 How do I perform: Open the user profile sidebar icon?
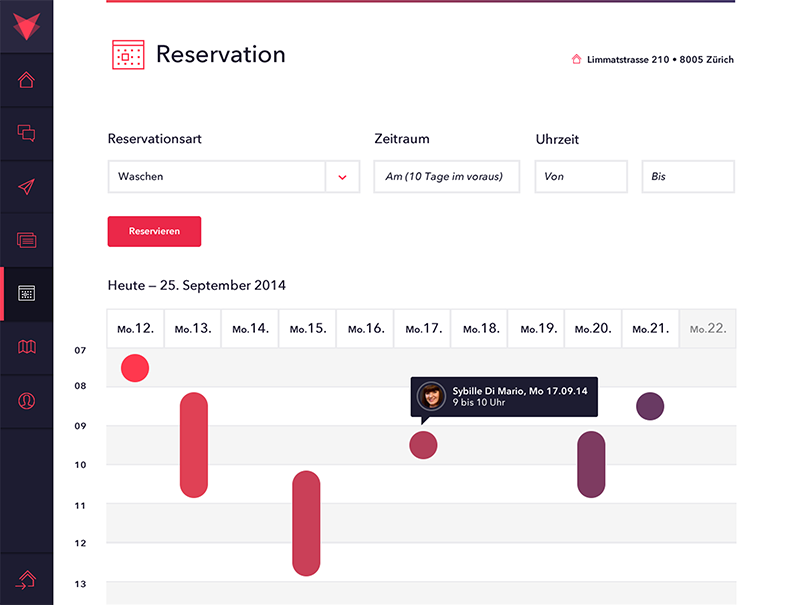(x=26, y=401)
